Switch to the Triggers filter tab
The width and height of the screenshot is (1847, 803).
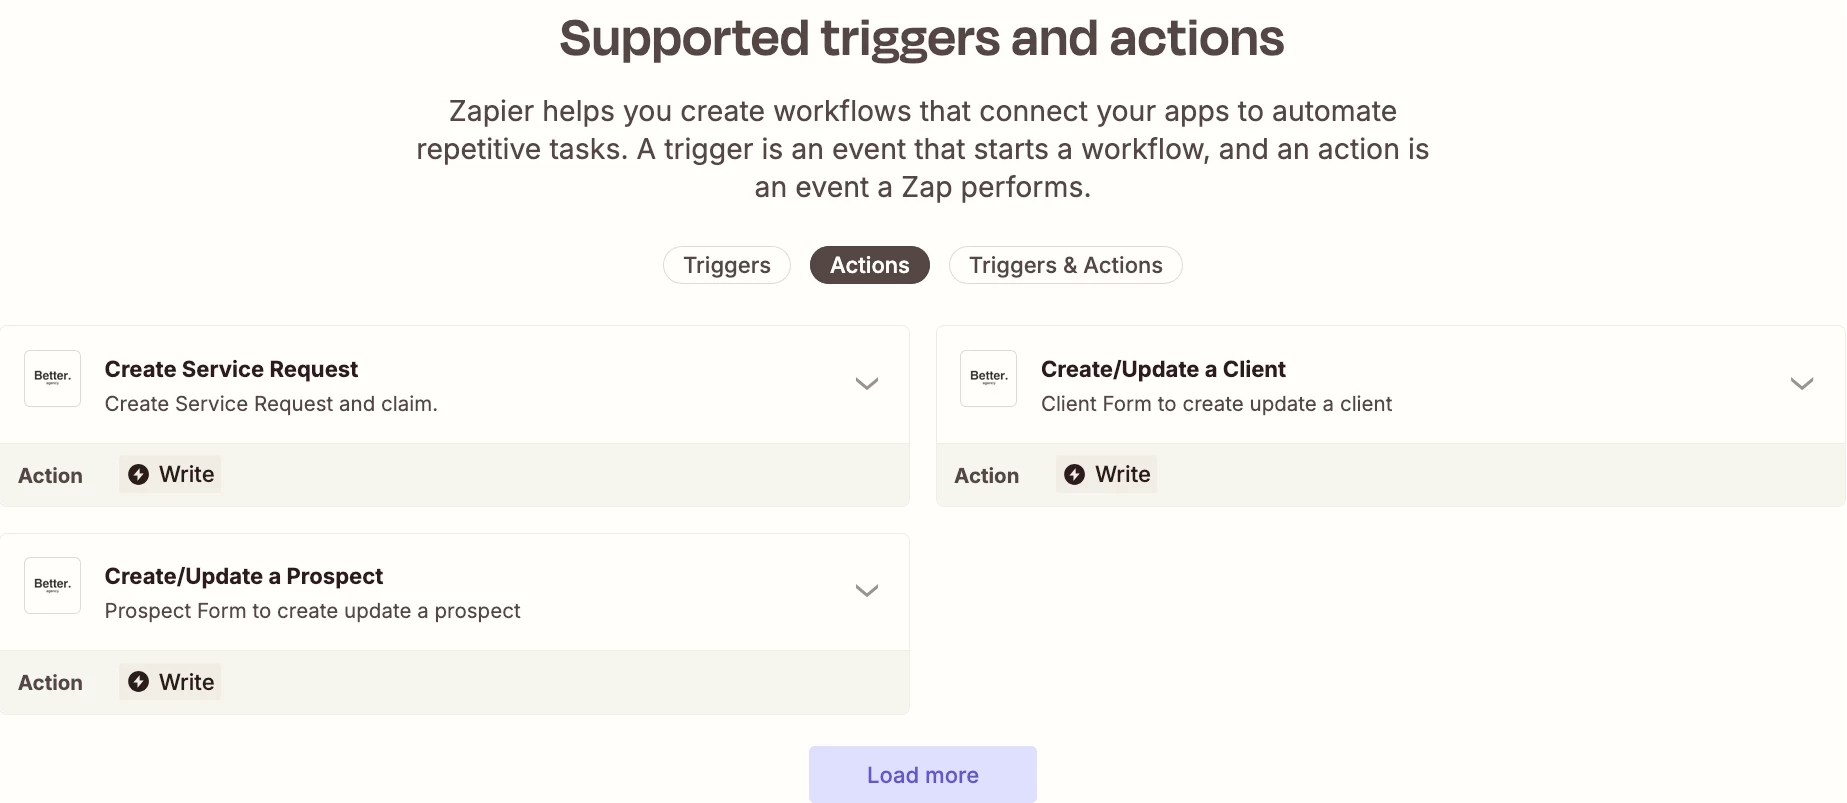[727, 265]
